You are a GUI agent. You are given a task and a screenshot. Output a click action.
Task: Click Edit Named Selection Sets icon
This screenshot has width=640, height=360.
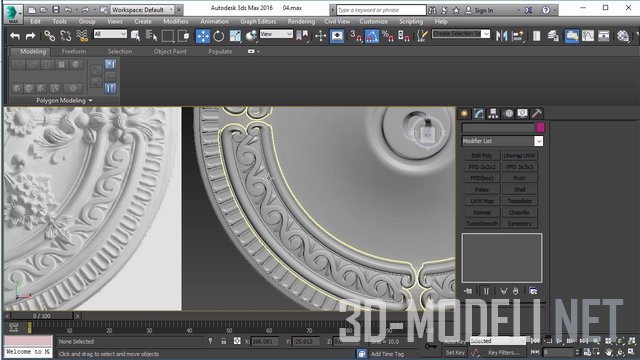(422, 36)
